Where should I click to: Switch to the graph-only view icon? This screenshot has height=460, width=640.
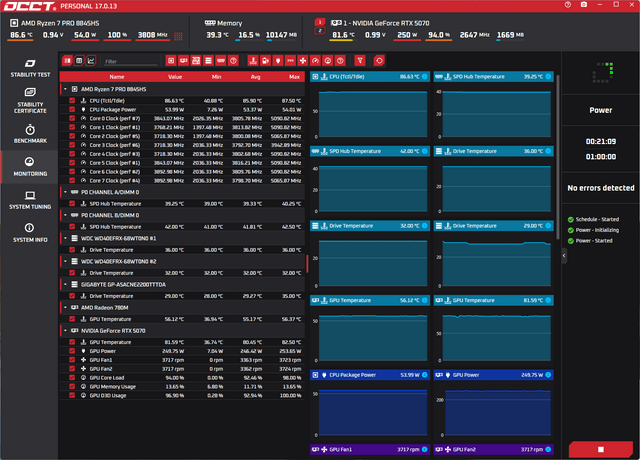[91, 61]
